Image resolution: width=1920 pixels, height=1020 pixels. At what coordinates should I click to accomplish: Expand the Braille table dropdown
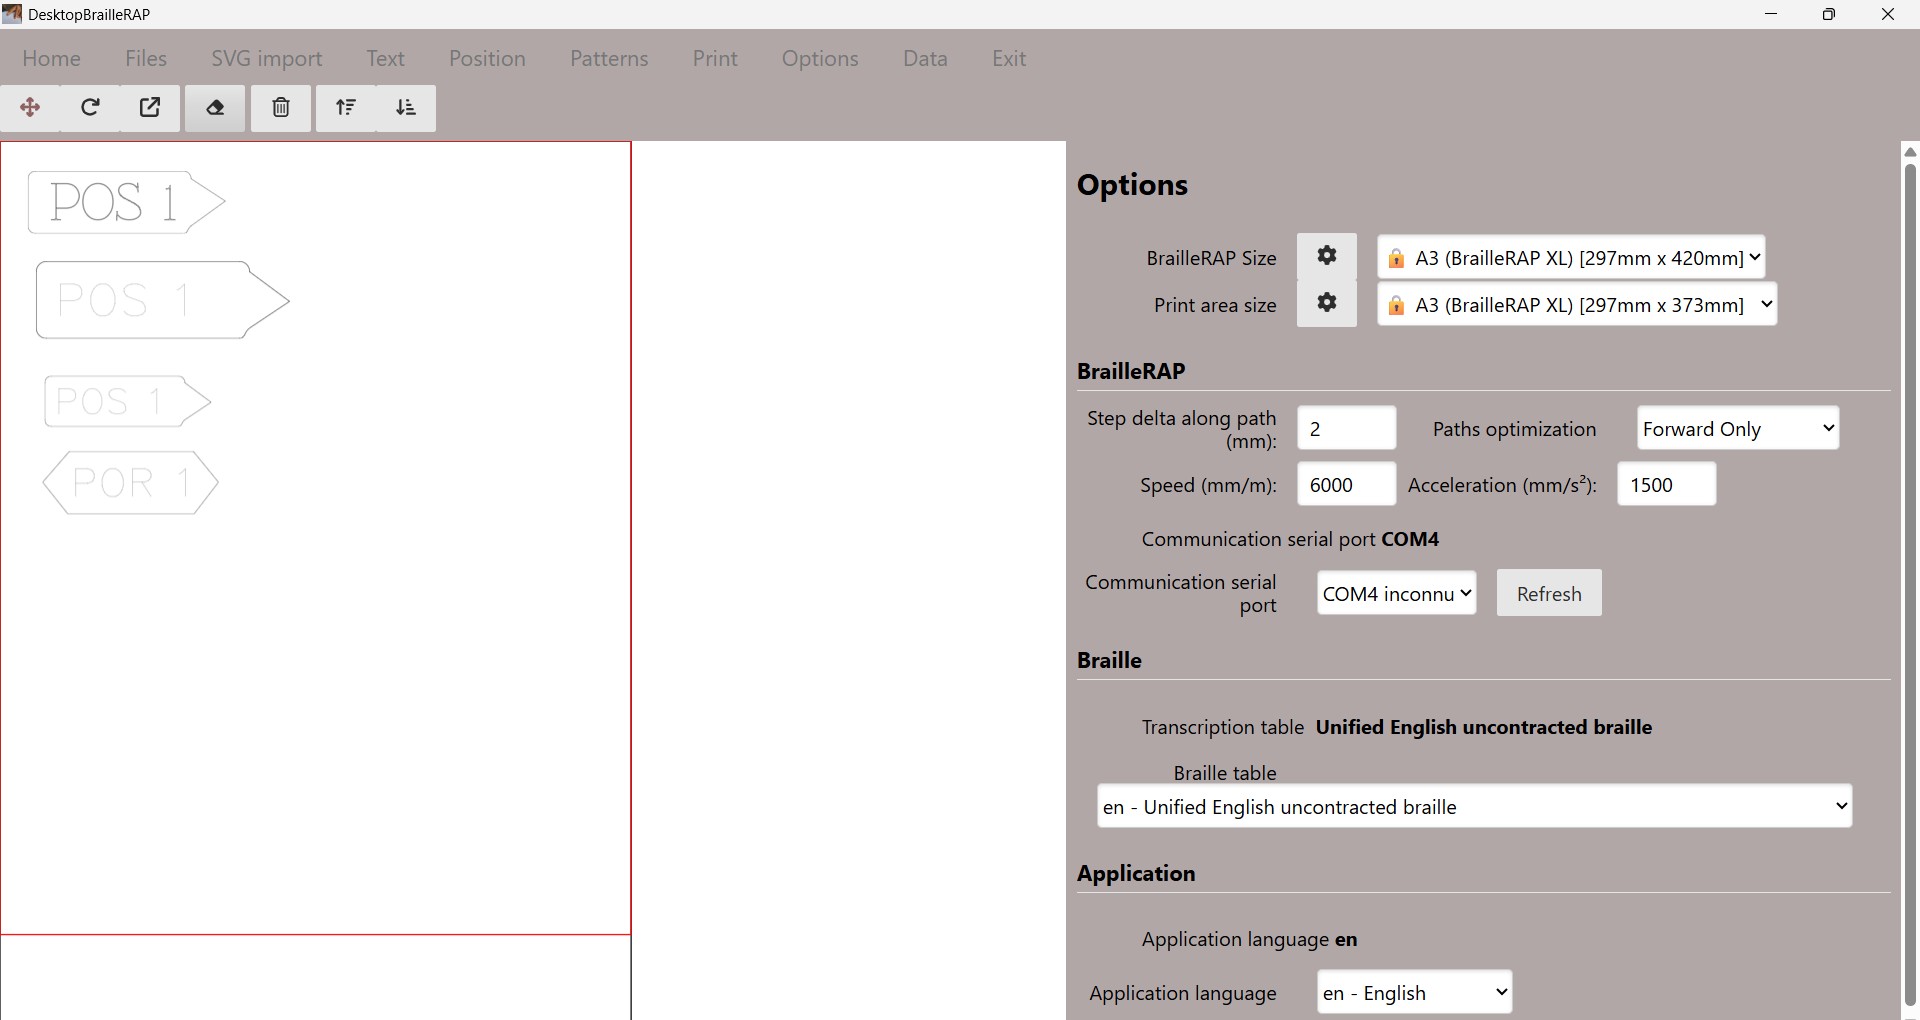[x=1475, y=806]
